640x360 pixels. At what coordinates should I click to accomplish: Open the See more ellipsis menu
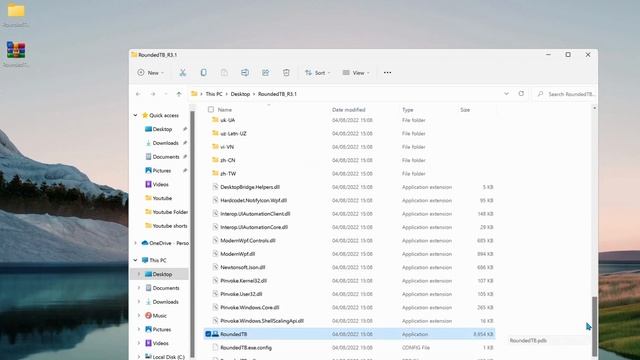point(387,73)
